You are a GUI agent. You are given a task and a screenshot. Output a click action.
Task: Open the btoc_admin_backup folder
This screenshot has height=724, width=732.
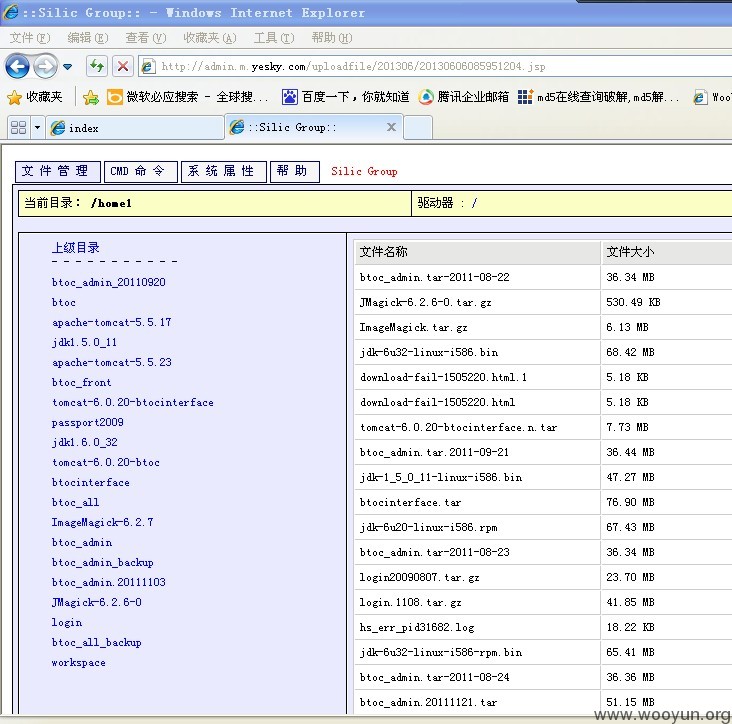click(x=103, y=562)
